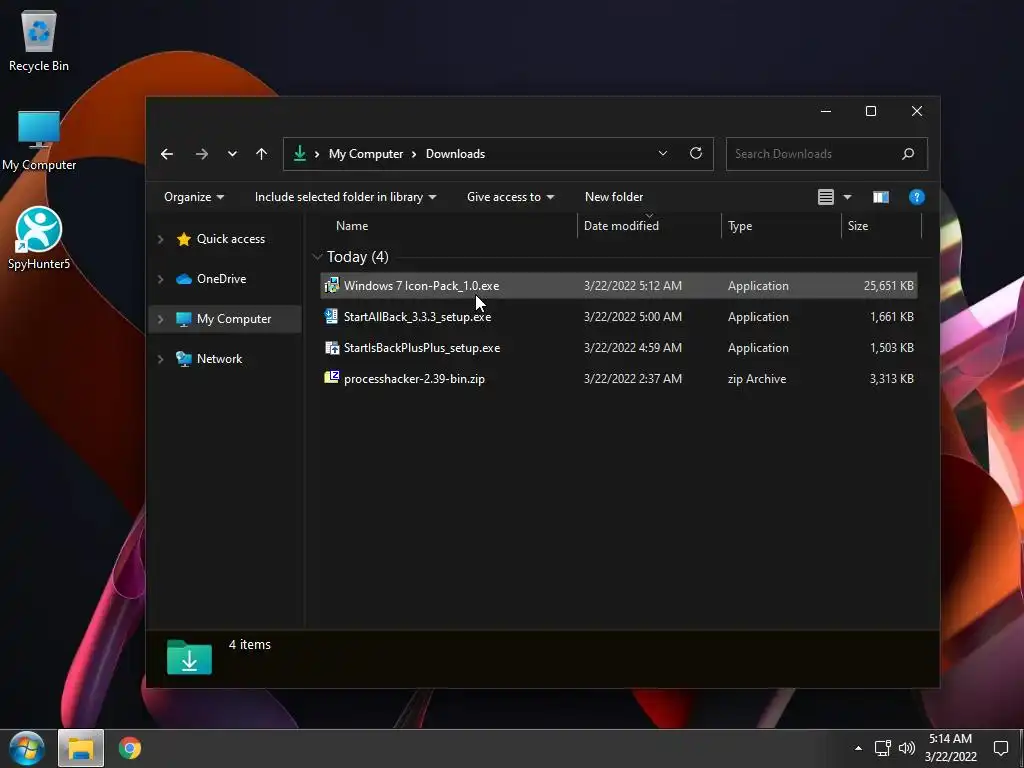Open the view options dropdown arrow
This screenshot has width=1024, height=768.
[848, 197]
